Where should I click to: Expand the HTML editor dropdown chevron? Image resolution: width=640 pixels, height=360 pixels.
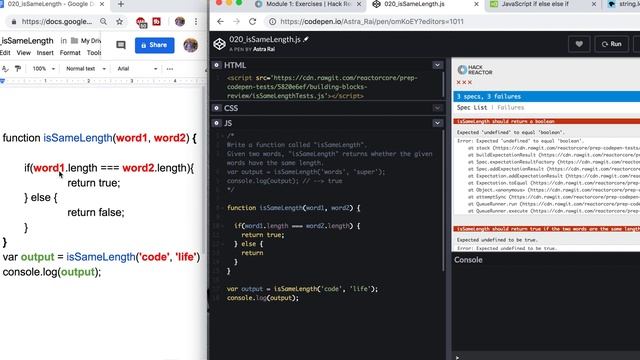point(437,65)
